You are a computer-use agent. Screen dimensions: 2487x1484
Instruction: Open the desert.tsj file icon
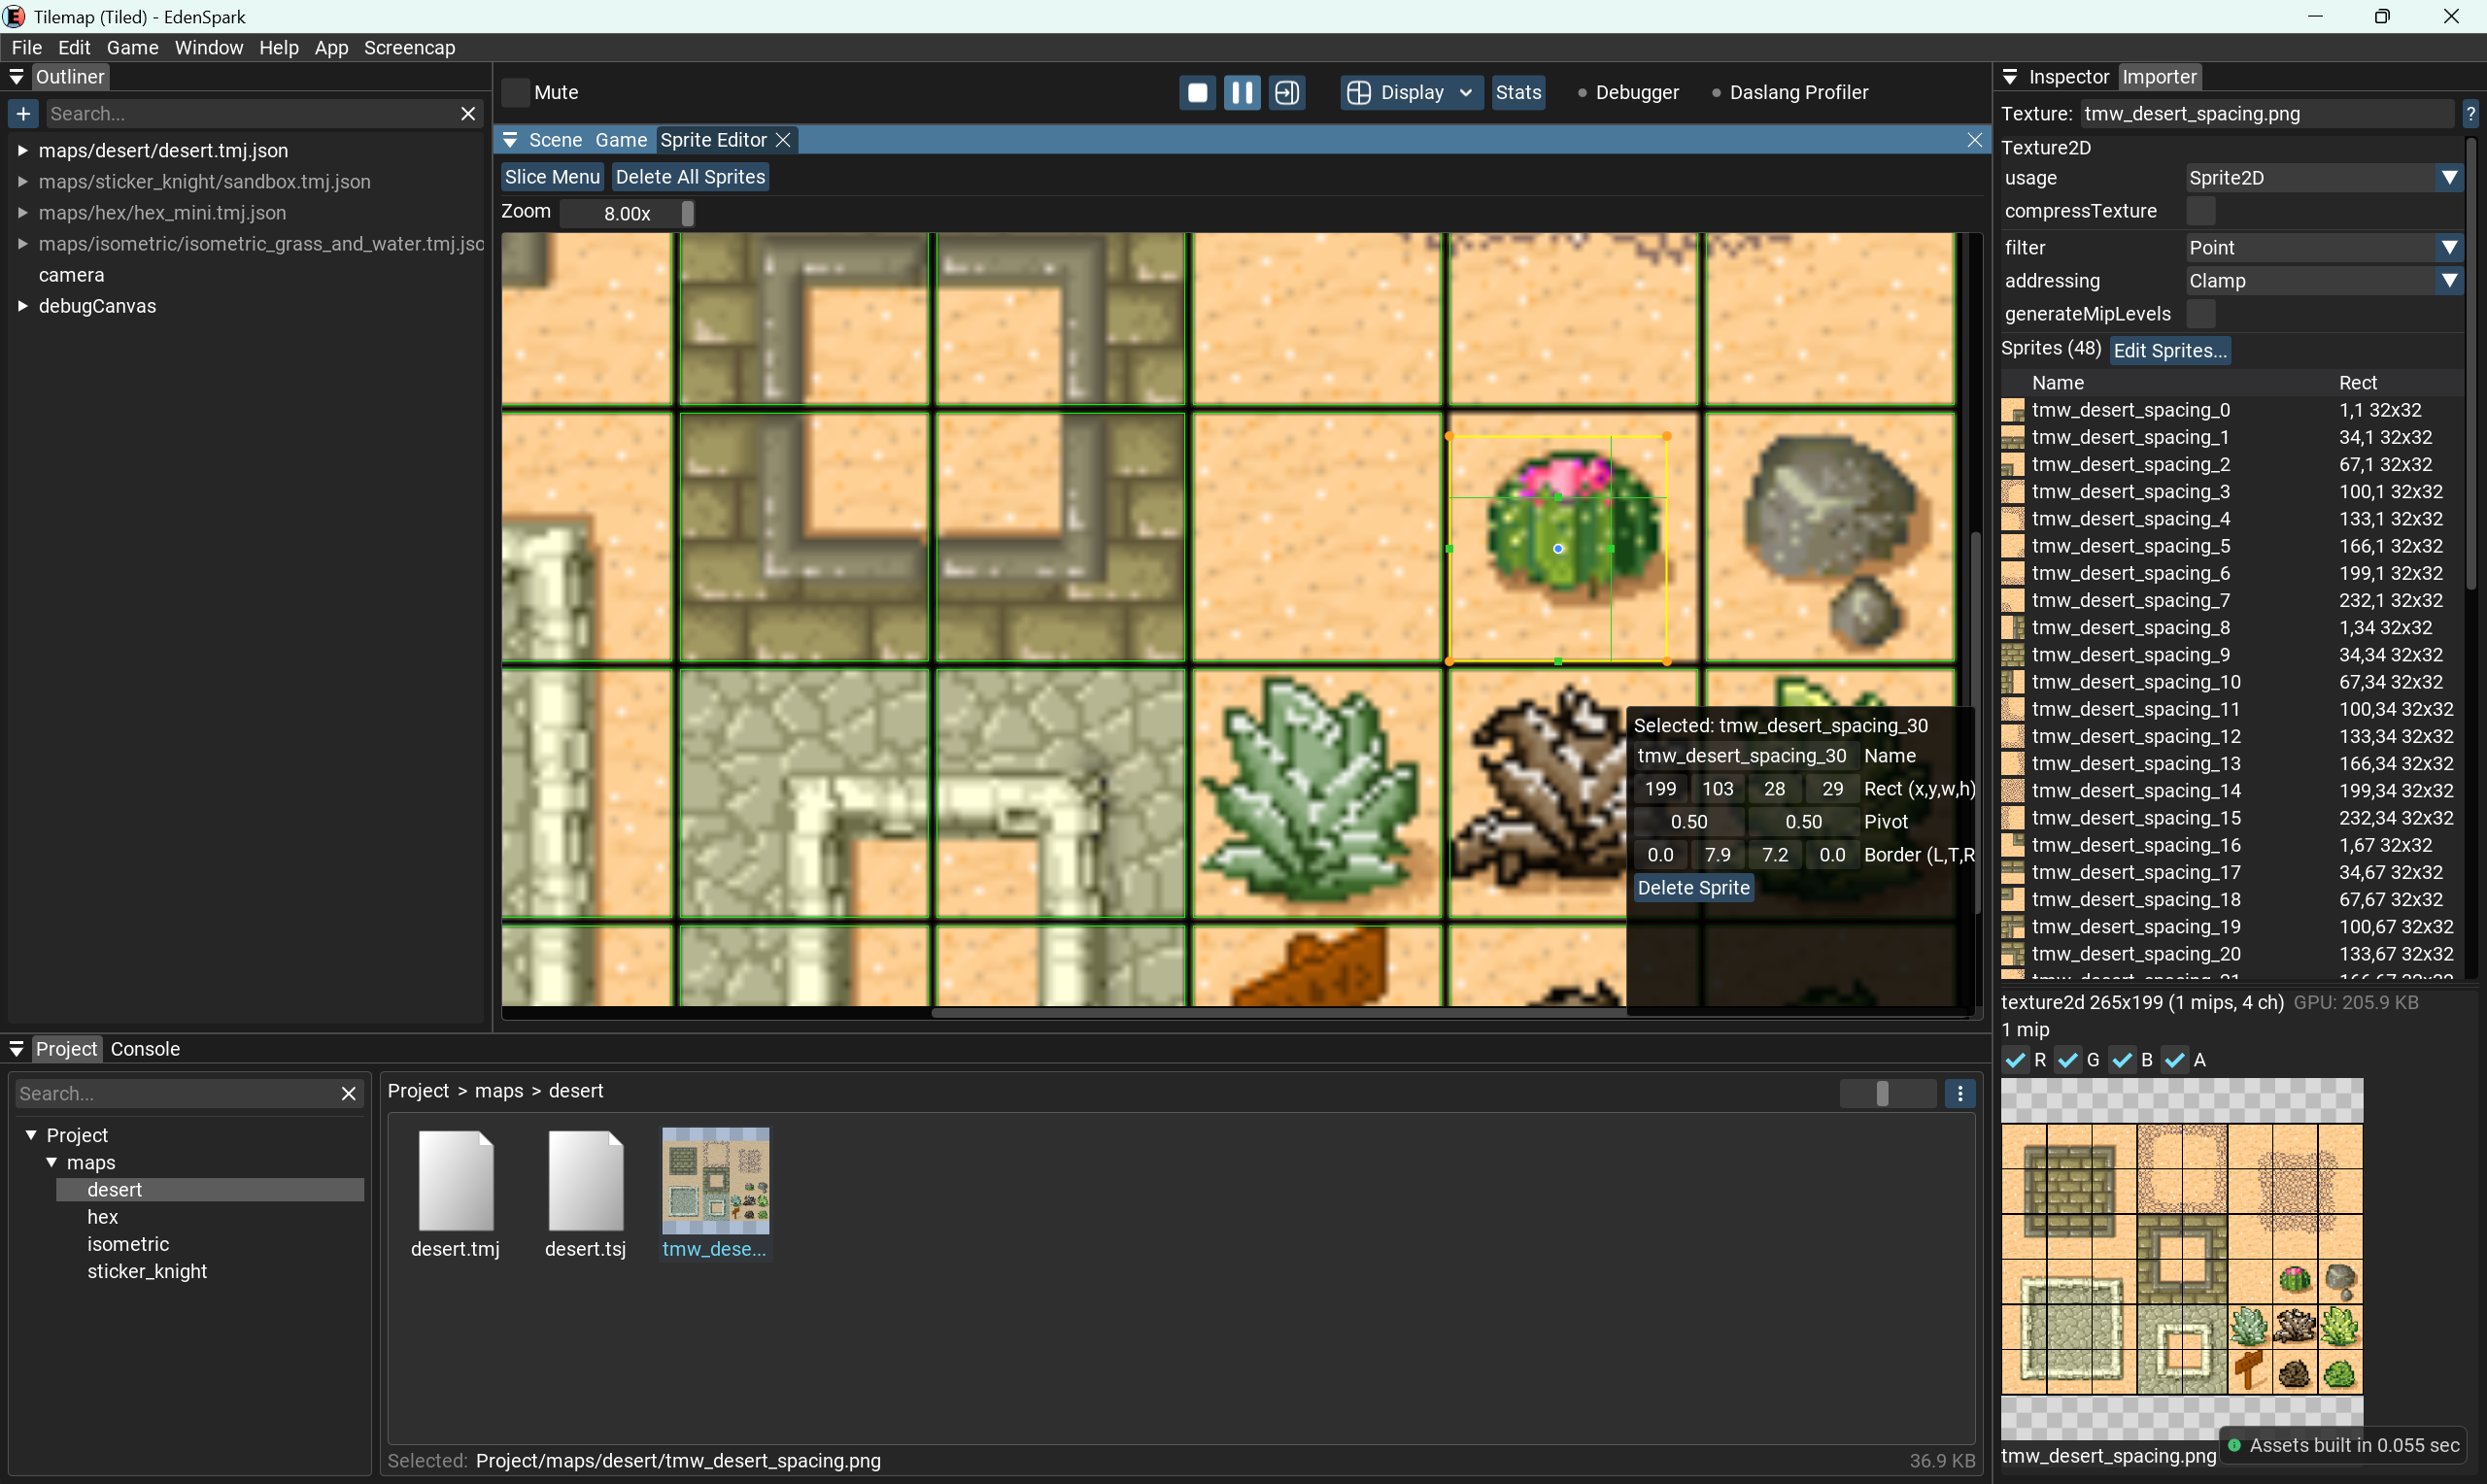[x=585, y=1180]
